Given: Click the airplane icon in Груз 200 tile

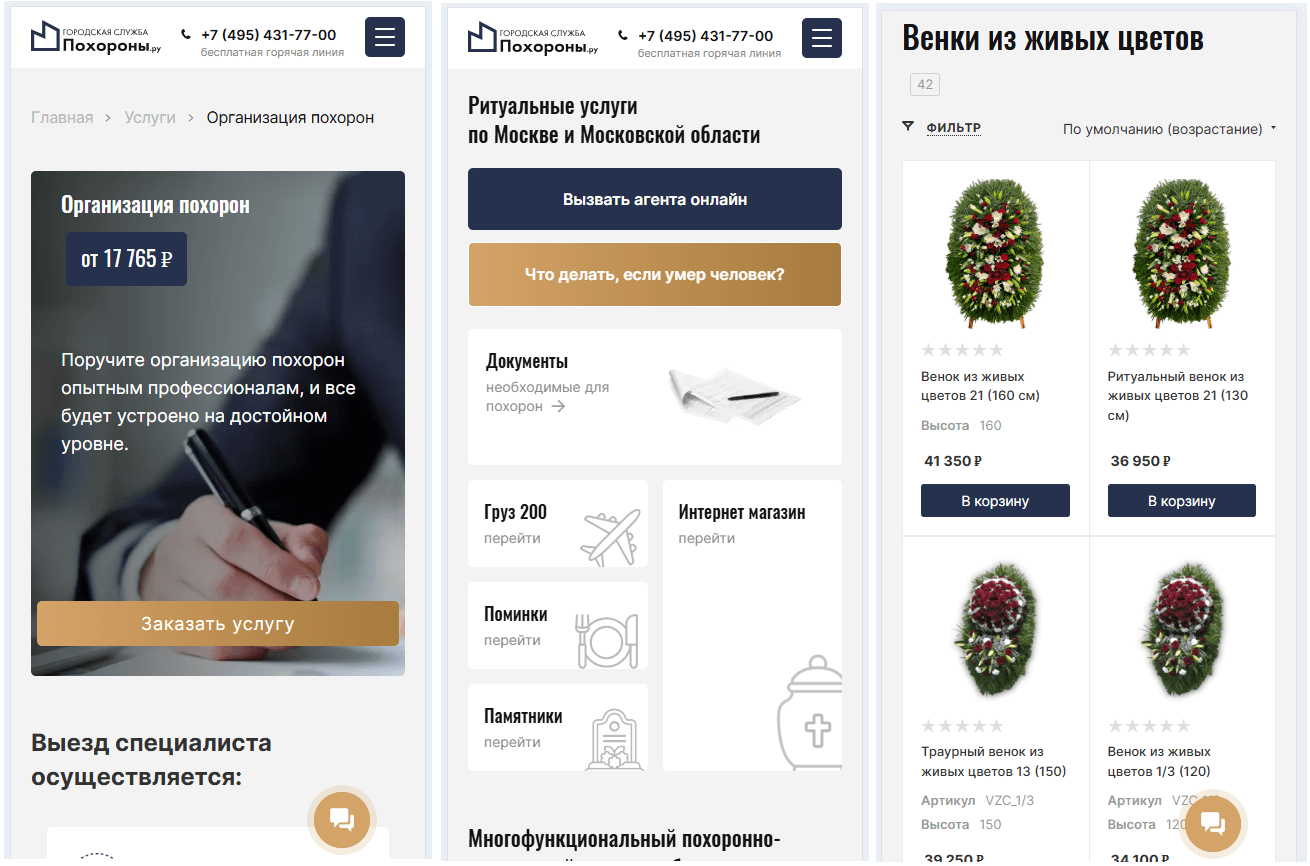Looking at the screenshot, I should point(610,537).
